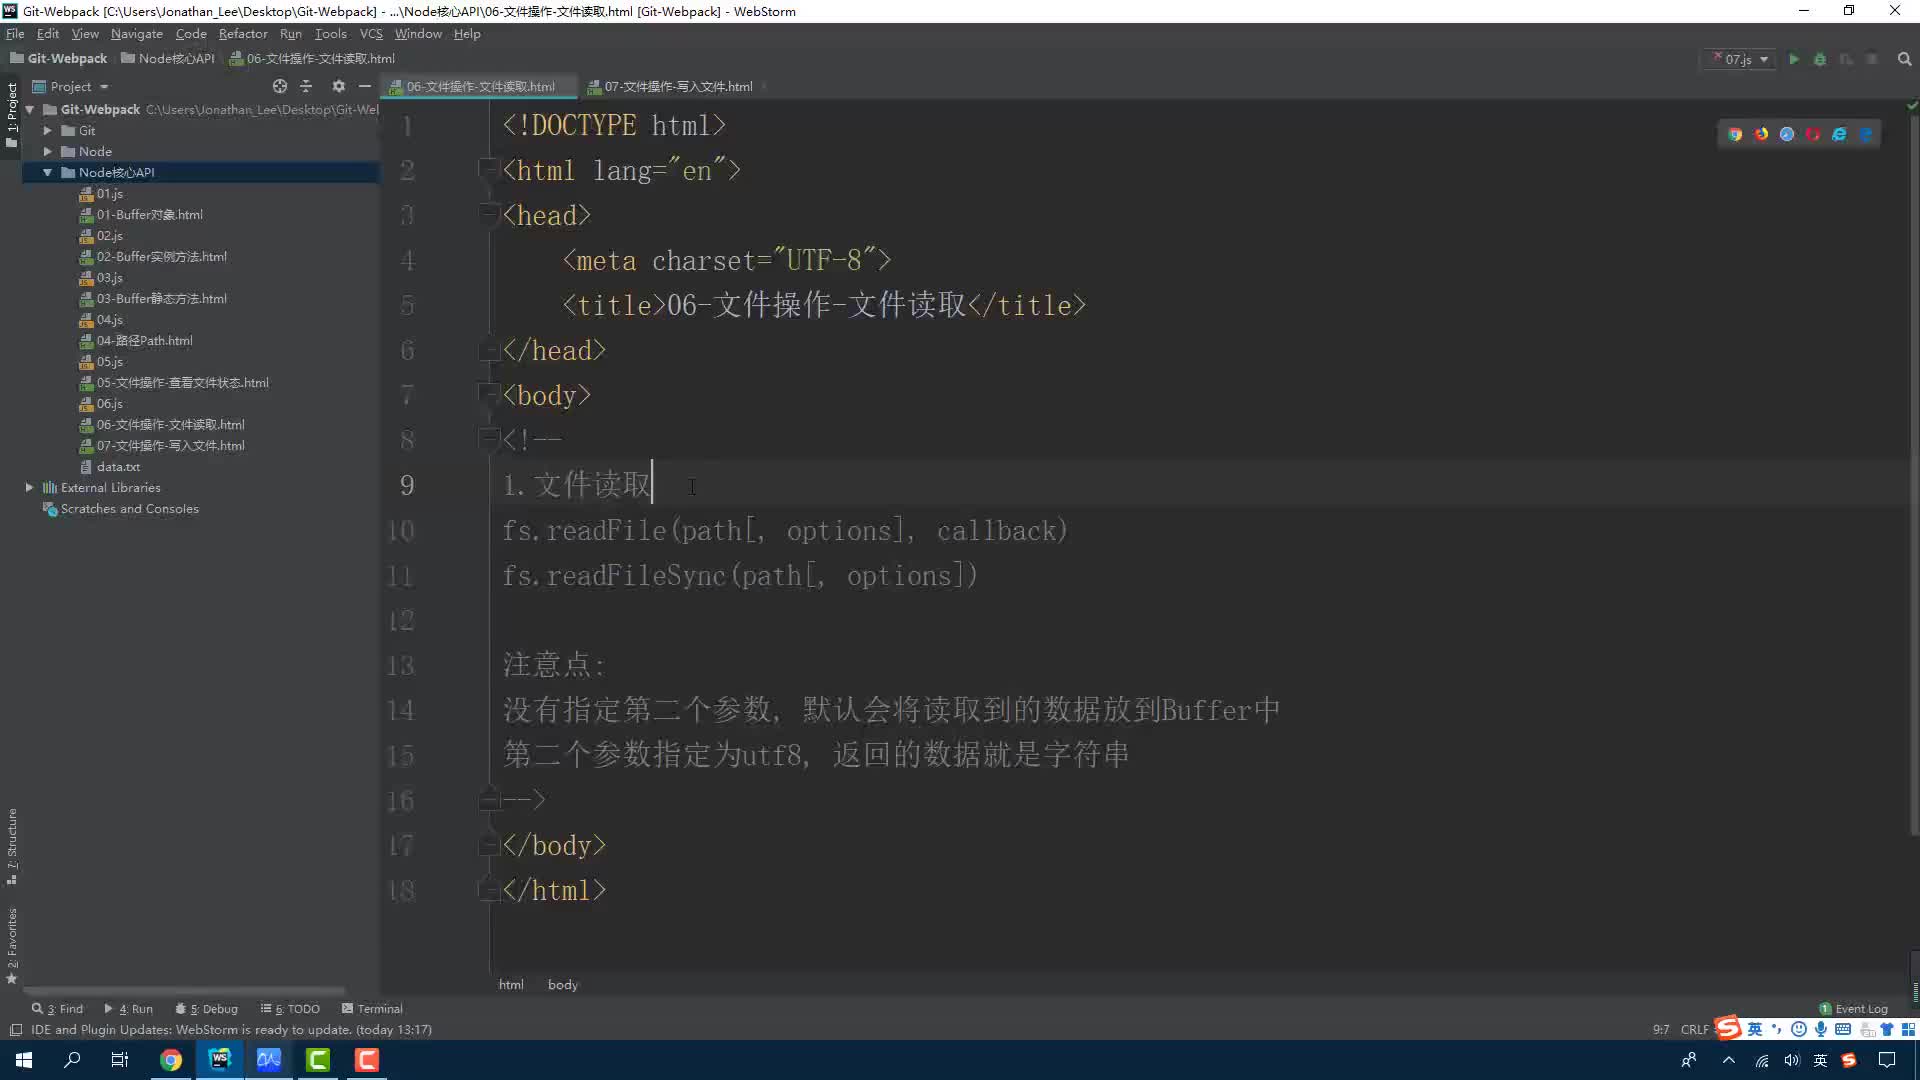Open Search Everywhere magnifier icon
1920x1080 pixels.
pos(1905,59)
